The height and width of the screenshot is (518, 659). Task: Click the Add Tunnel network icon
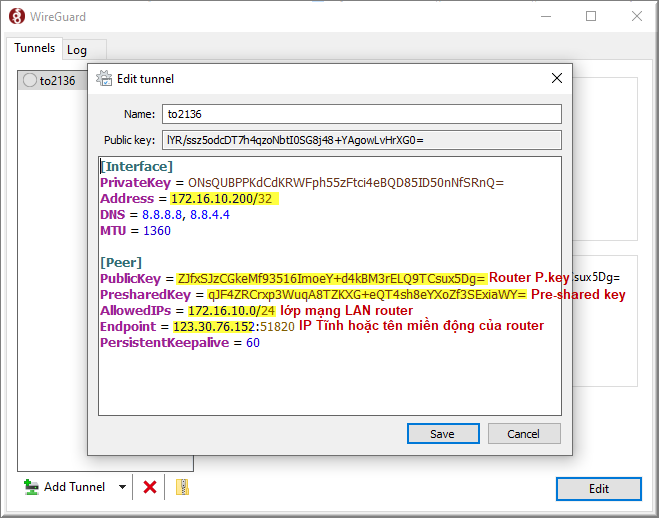pyautogui.click(x=31, y=487)
